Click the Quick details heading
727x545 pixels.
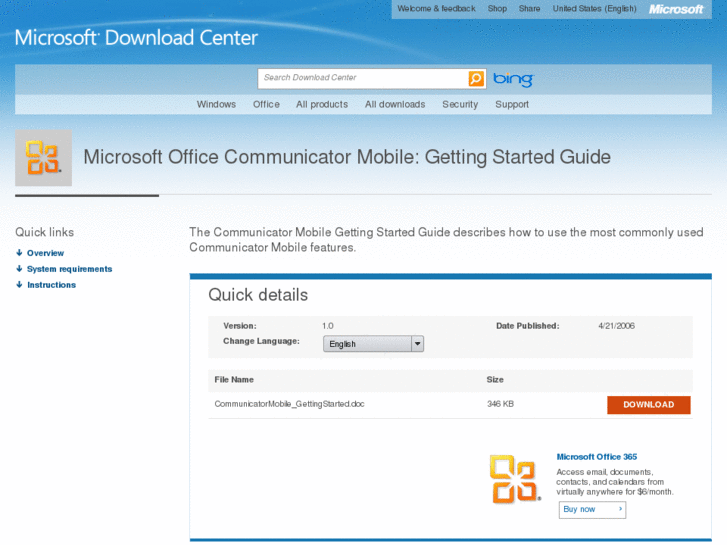click(x=258, y=295)
